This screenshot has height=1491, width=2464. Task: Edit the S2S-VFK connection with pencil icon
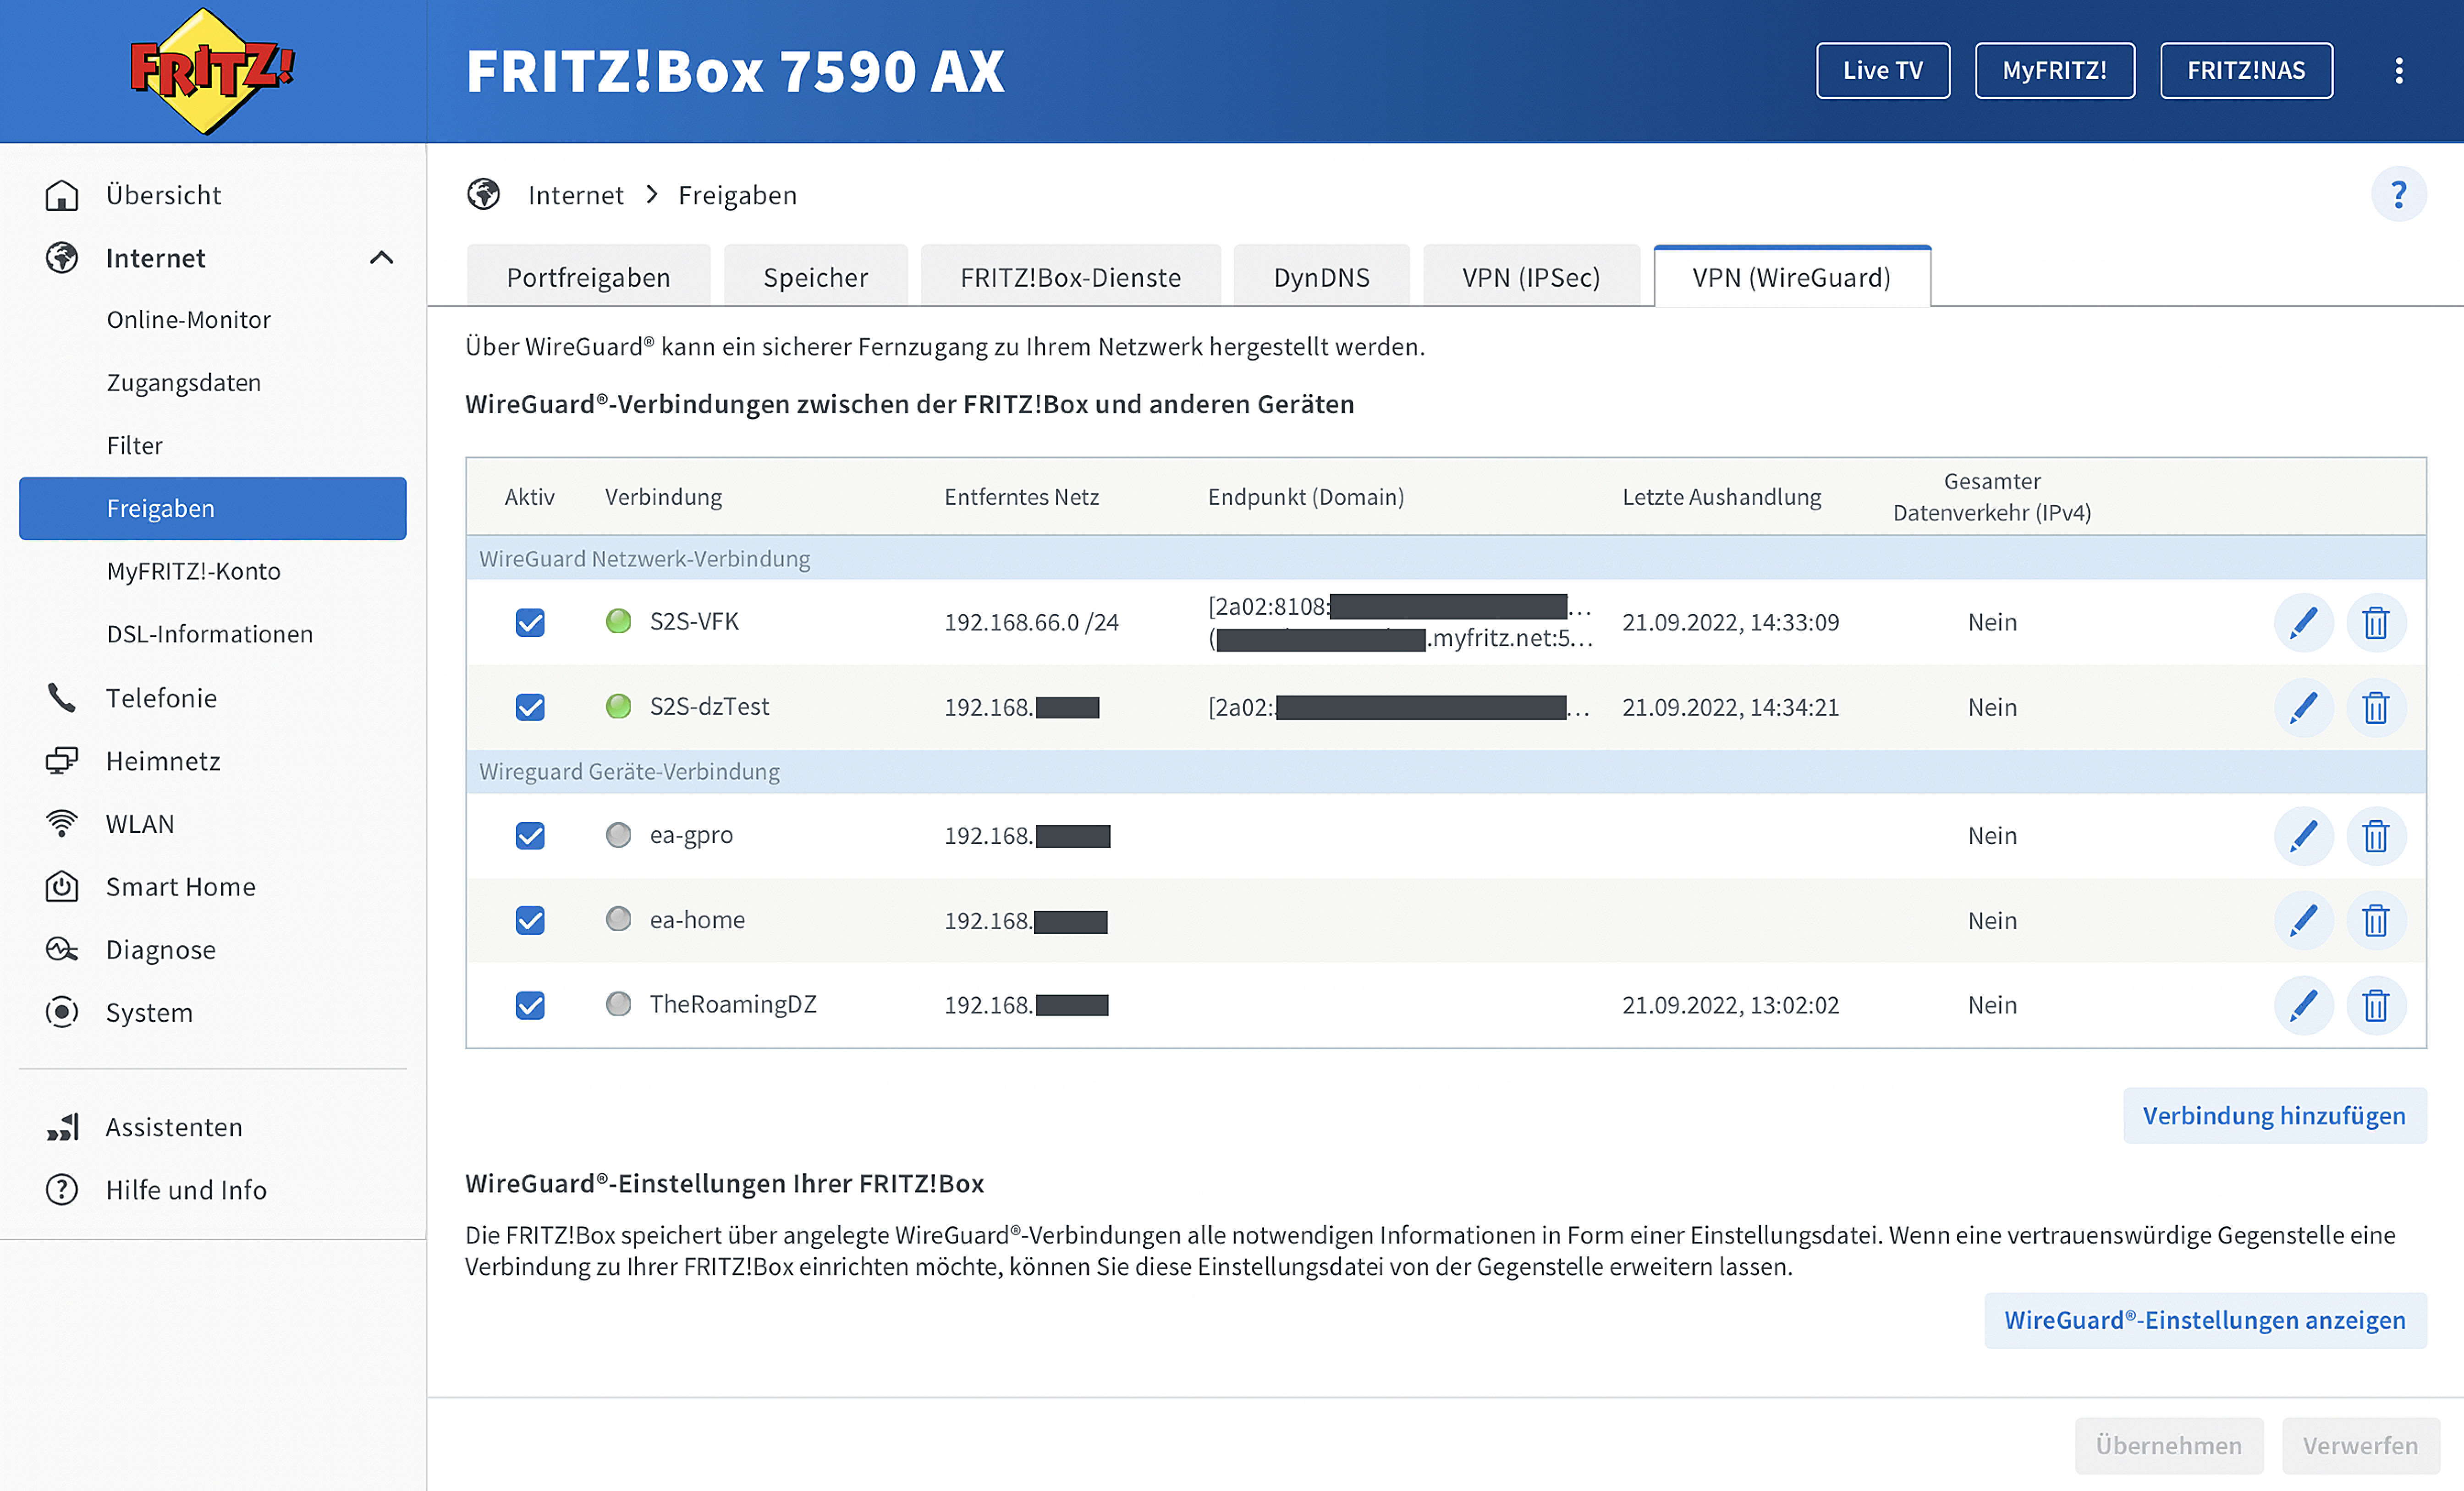(2303, 622)
